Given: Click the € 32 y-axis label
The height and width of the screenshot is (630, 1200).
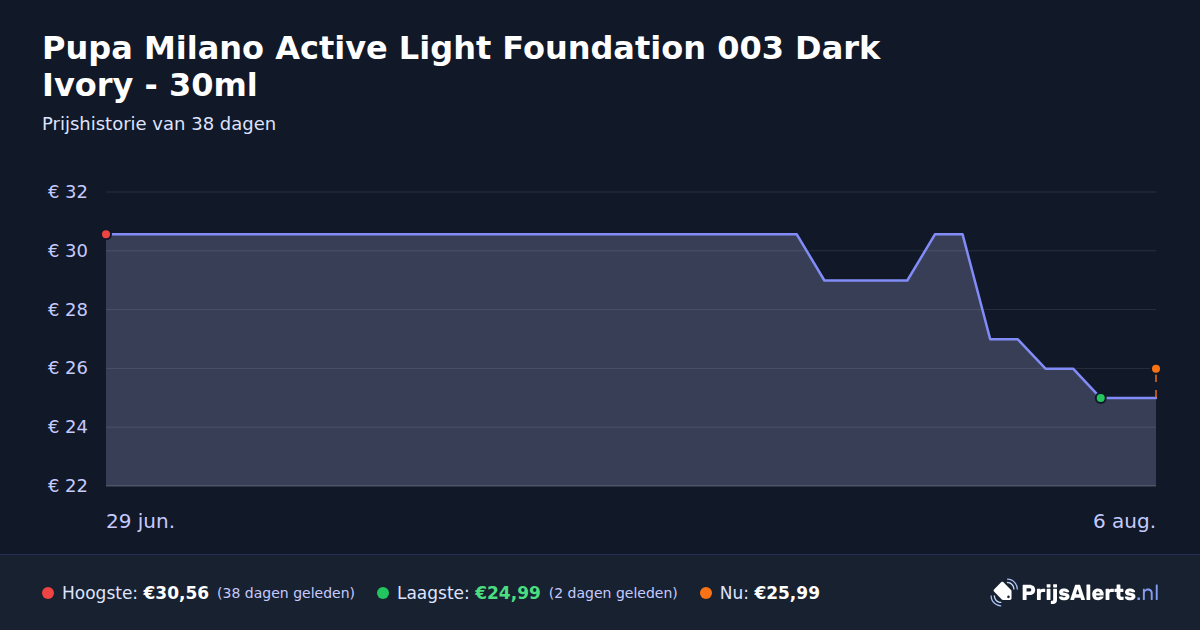Looking at the screenshot, I should [x=68, y=192].
